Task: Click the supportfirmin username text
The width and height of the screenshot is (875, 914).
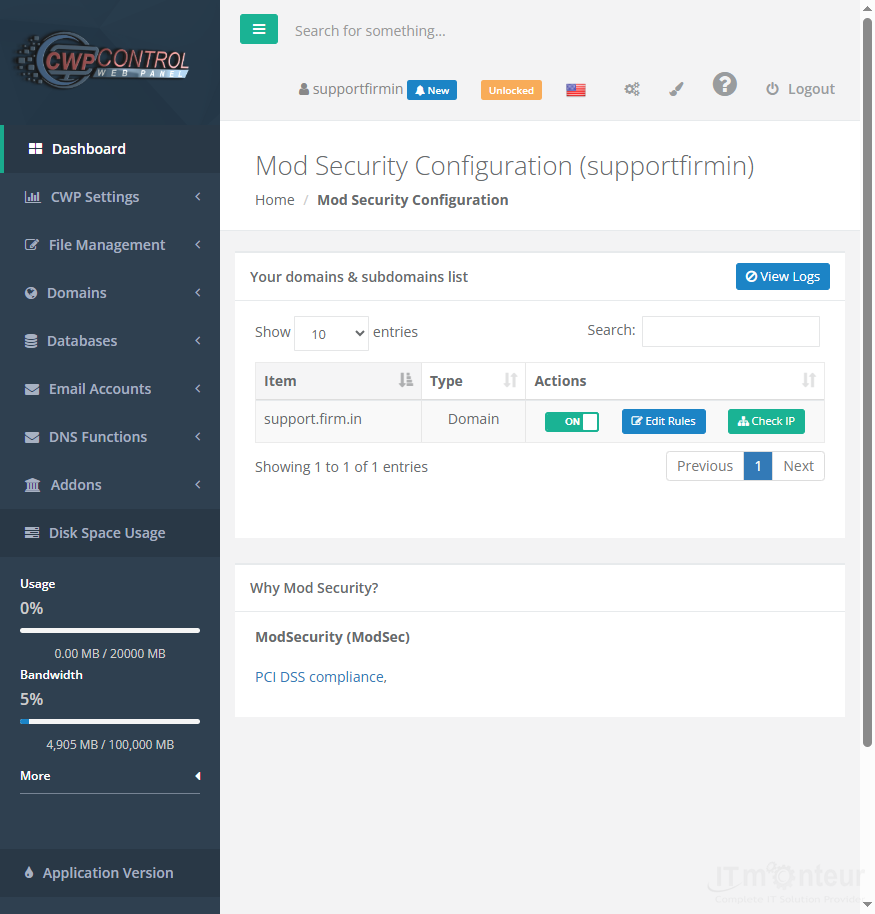Action: (x=357, y=89)
